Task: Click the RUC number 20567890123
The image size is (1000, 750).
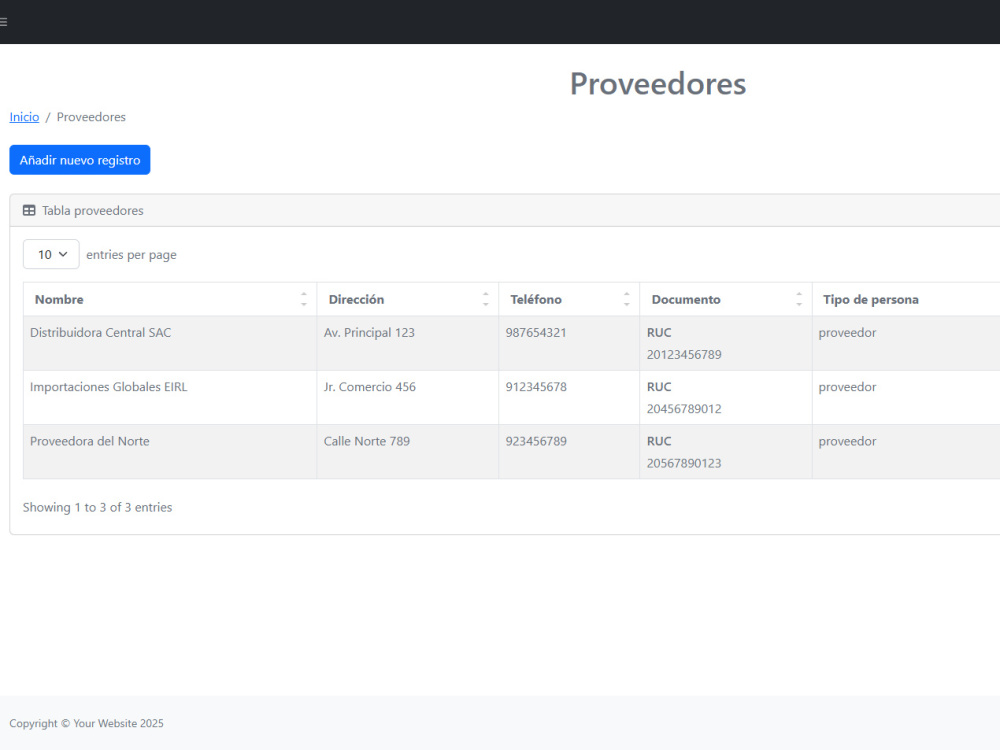Action: click(x=684, y=463)
